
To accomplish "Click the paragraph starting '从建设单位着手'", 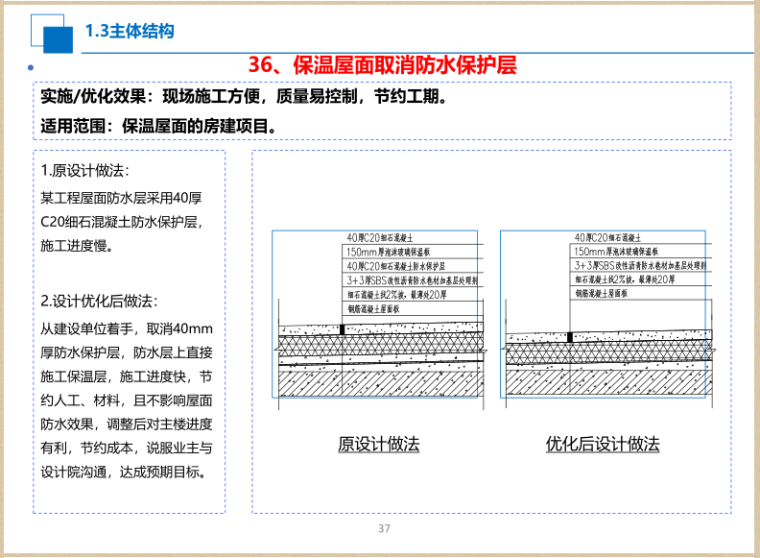I will coord(127,400).
